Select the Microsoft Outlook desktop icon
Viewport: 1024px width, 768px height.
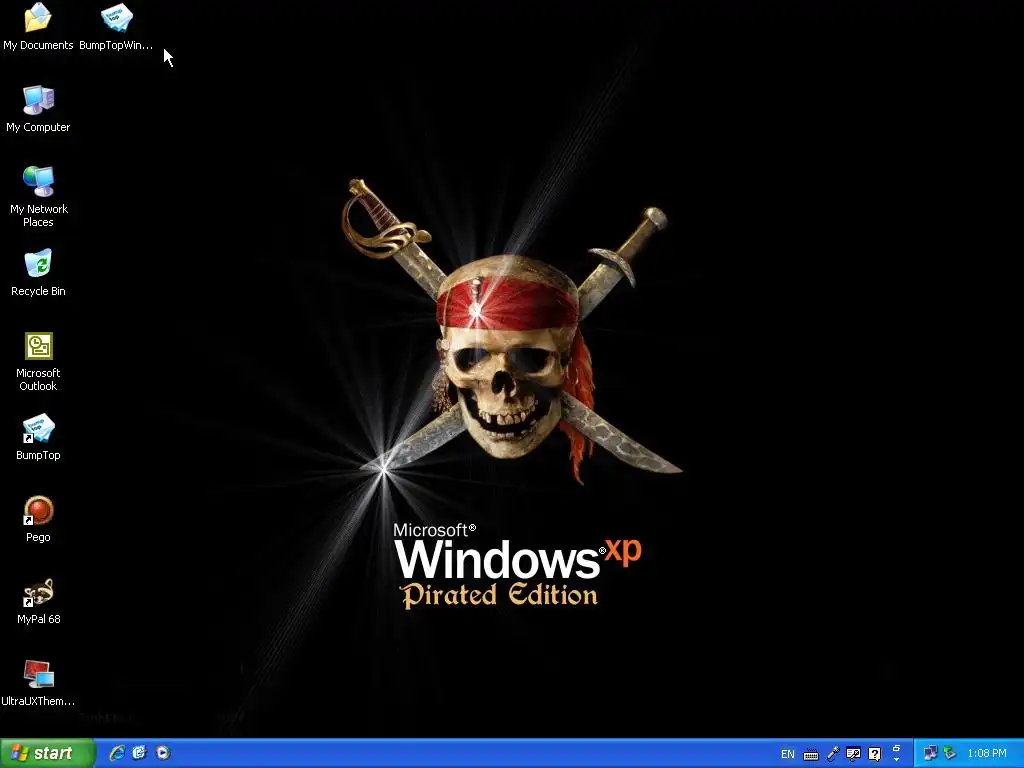click(38, 361)
